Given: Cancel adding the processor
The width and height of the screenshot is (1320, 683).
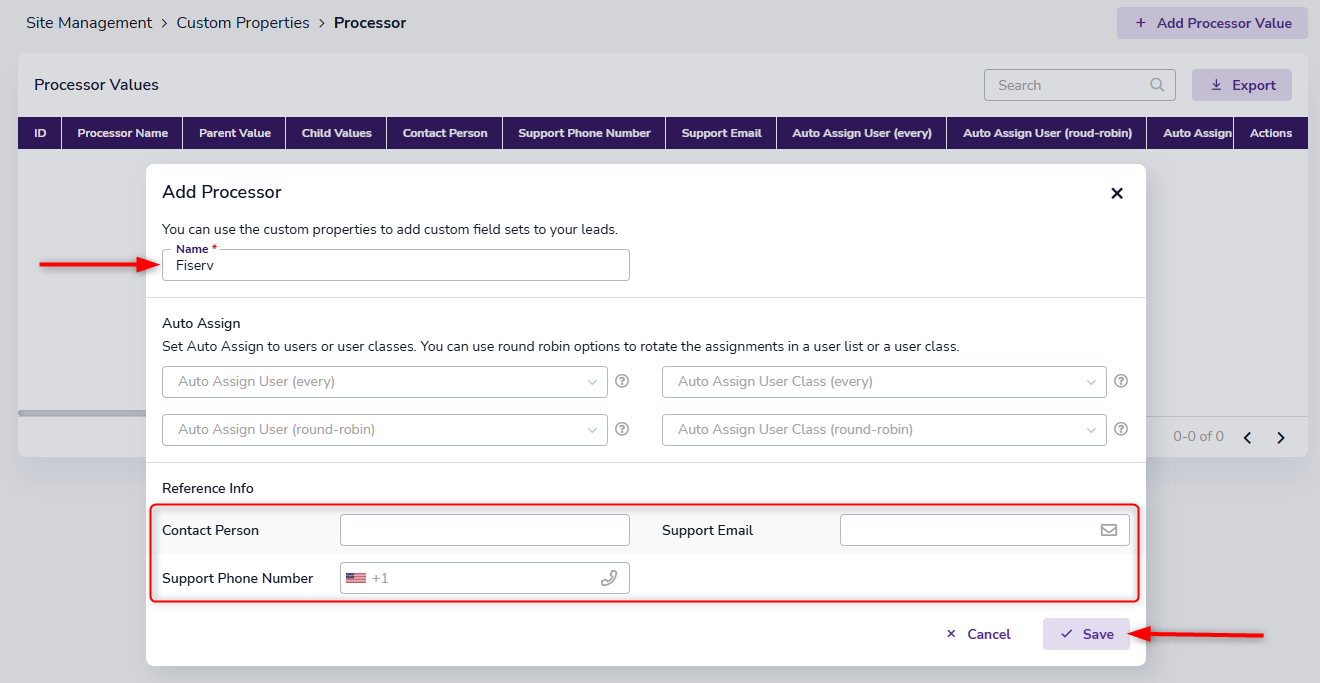Looking at the screenshot, I should [x=978, y=634].
